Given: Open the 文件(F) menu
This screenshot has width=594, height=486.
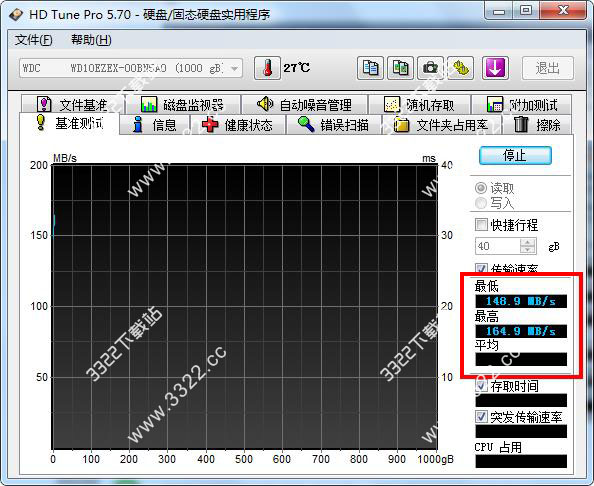Looking at the screenshot, I should (33, 40).
